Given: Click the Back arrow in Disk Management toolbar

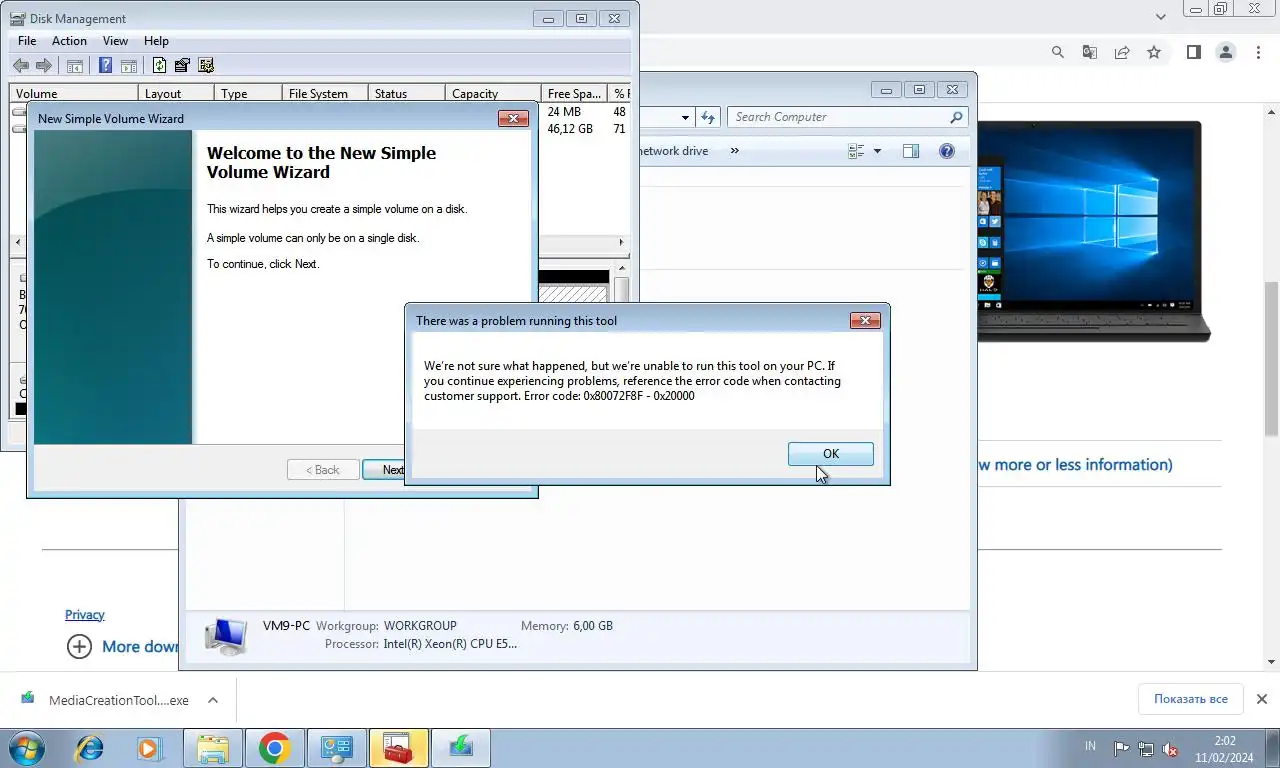Looking at the screenshot, I should 20,66.
